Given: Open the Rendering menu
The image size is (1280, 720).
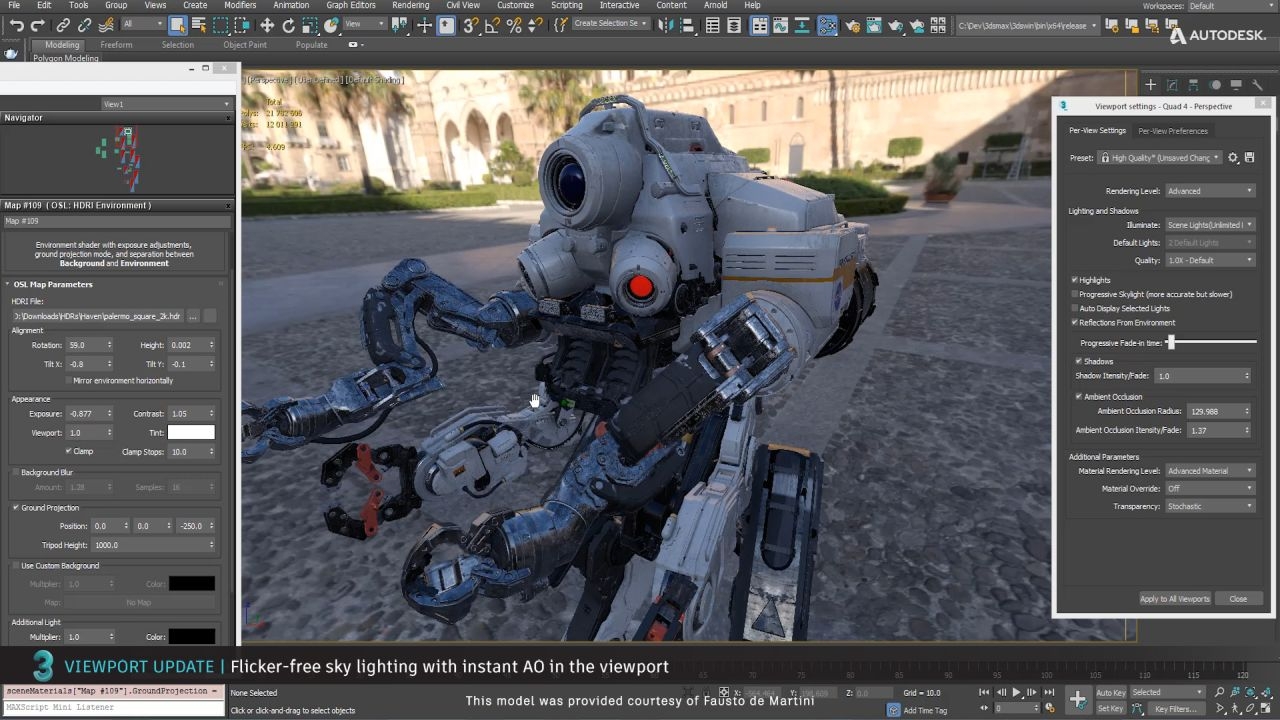Looking at the screenshot, I should click(x=409, y=5).
